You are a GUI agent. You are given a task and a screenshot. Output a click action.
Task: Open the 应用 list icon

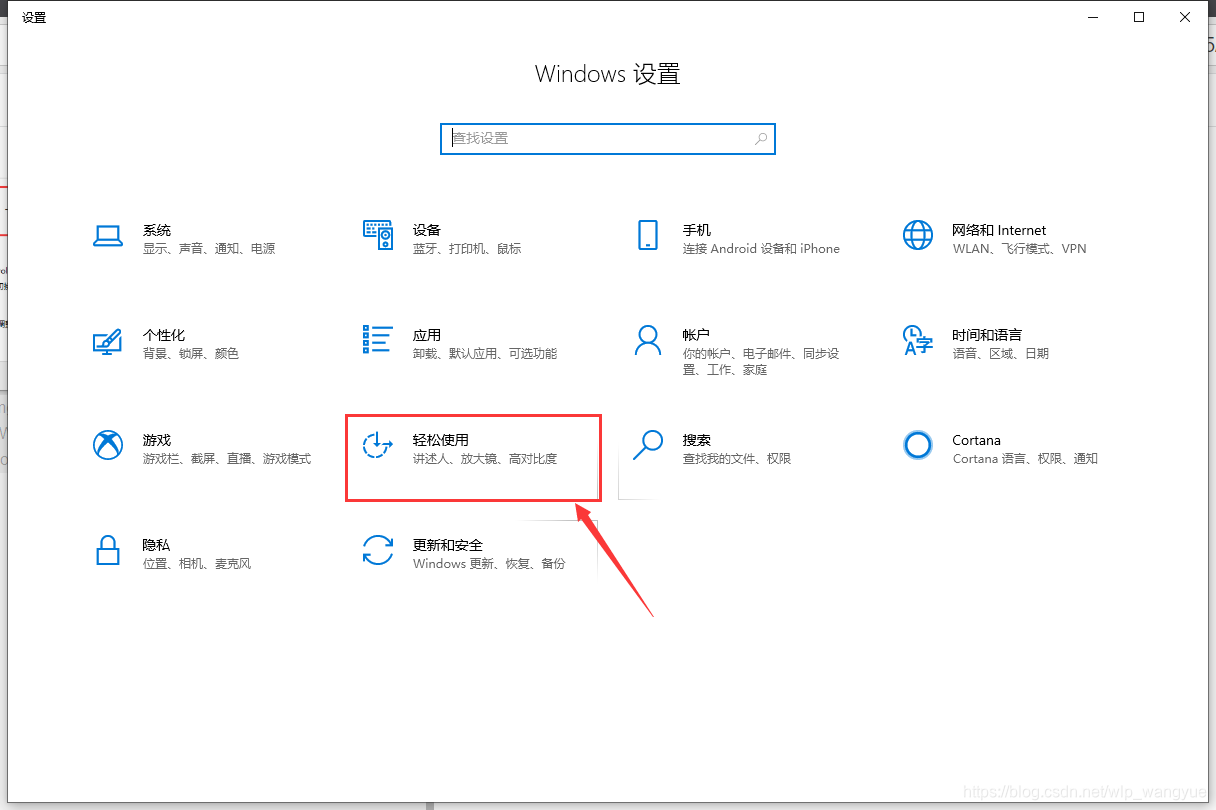click(377, 340)
